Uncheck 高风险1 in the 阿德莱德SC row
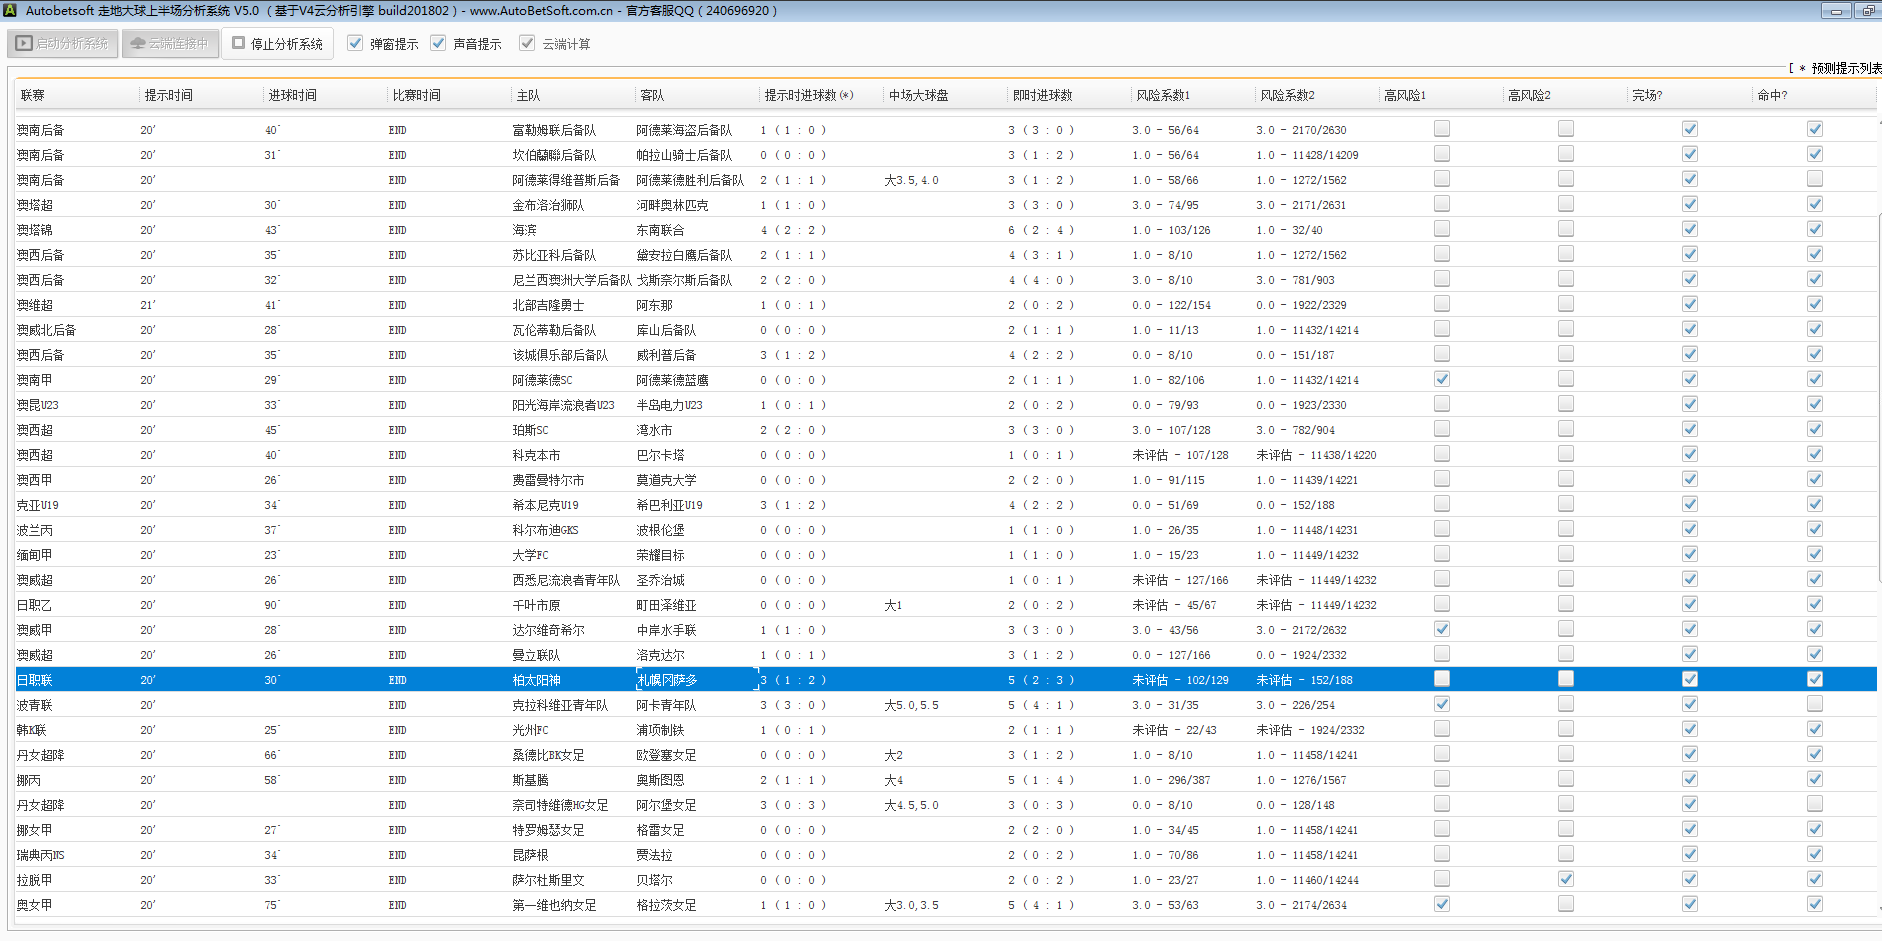Viewport: 1882px width, 941px height. 1441,380
